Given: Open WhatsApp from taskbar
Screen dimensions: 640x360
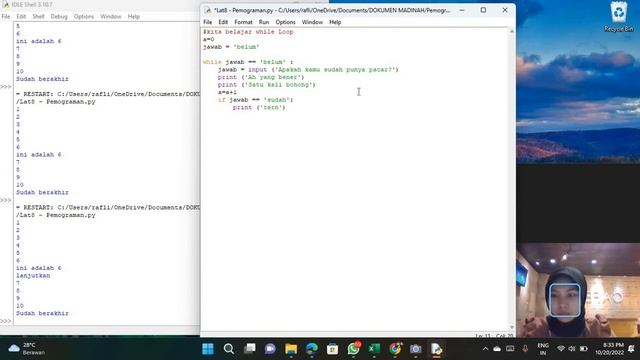Looking at the screenshot, I should [353, 349].
